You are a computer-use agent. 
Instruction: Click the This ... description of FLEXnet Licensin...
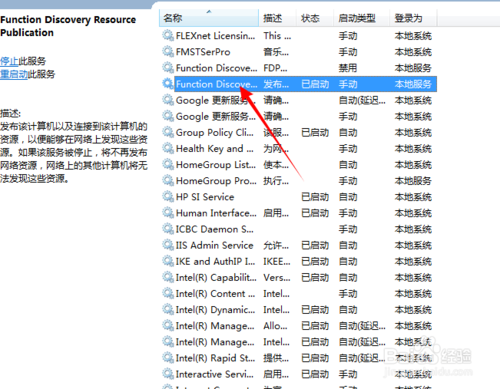point(277,35)
